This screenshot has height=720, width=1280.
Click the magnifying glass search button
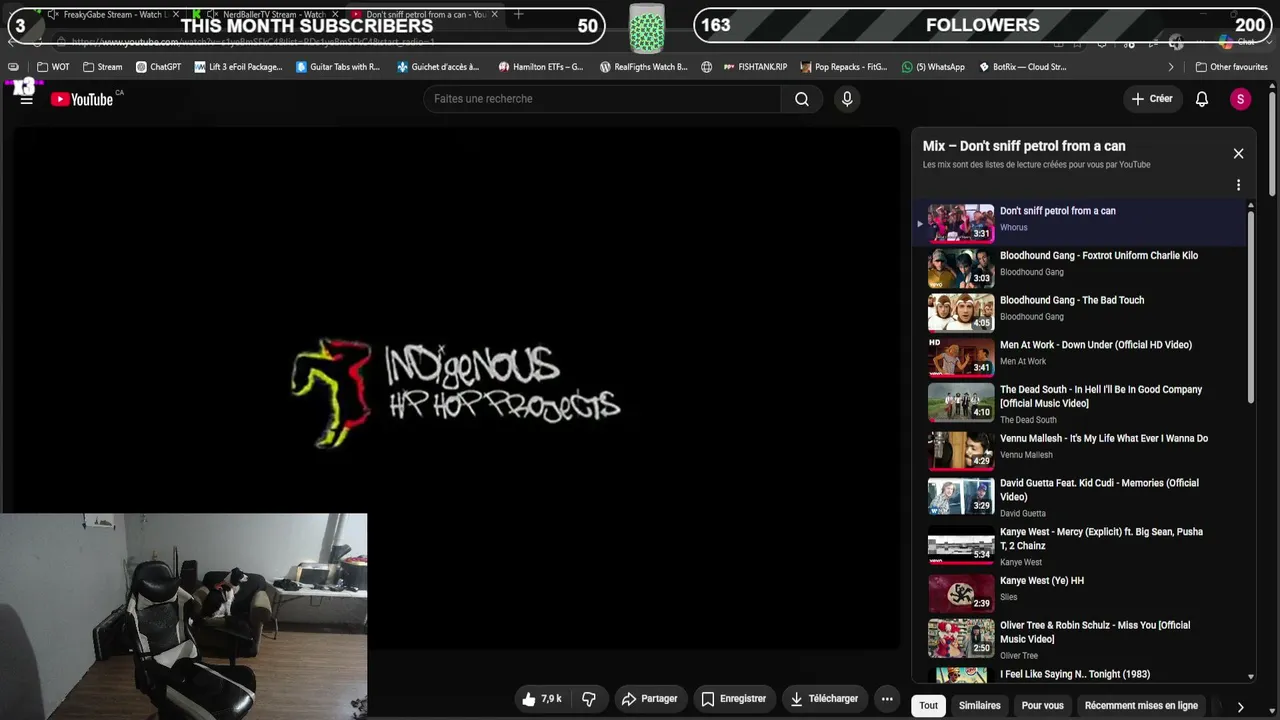pos(802,99)
